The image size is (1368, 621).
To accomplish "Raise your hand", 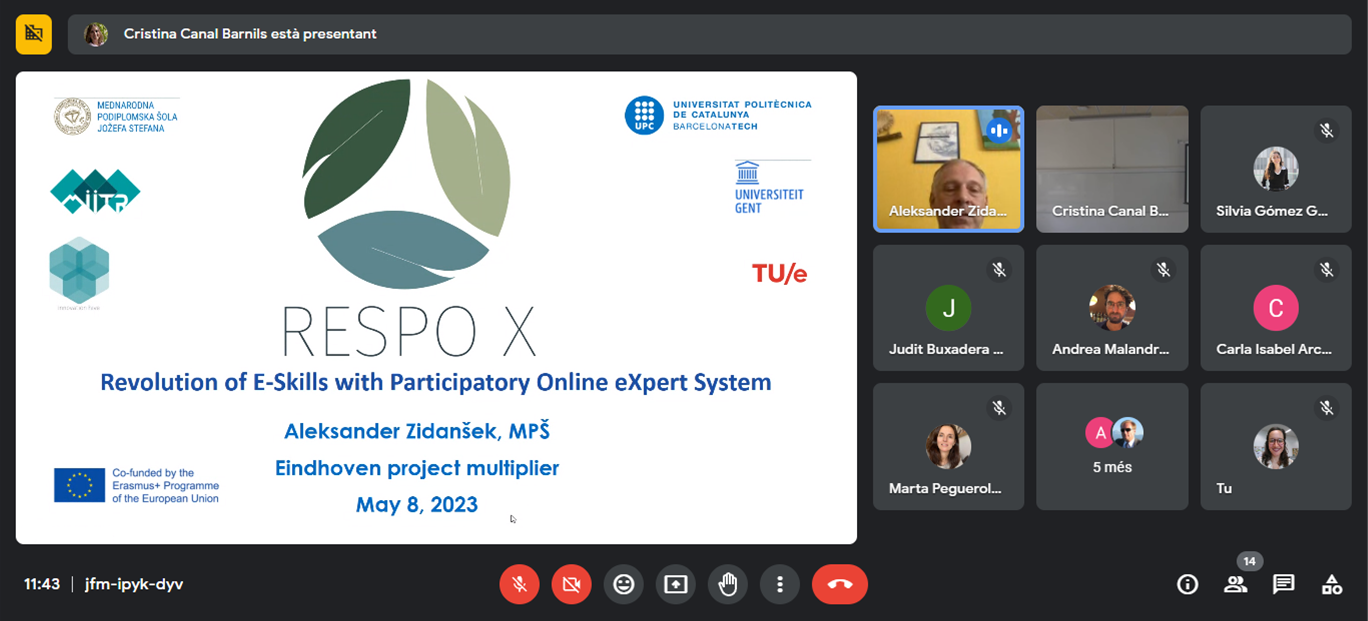I will 728,584.
